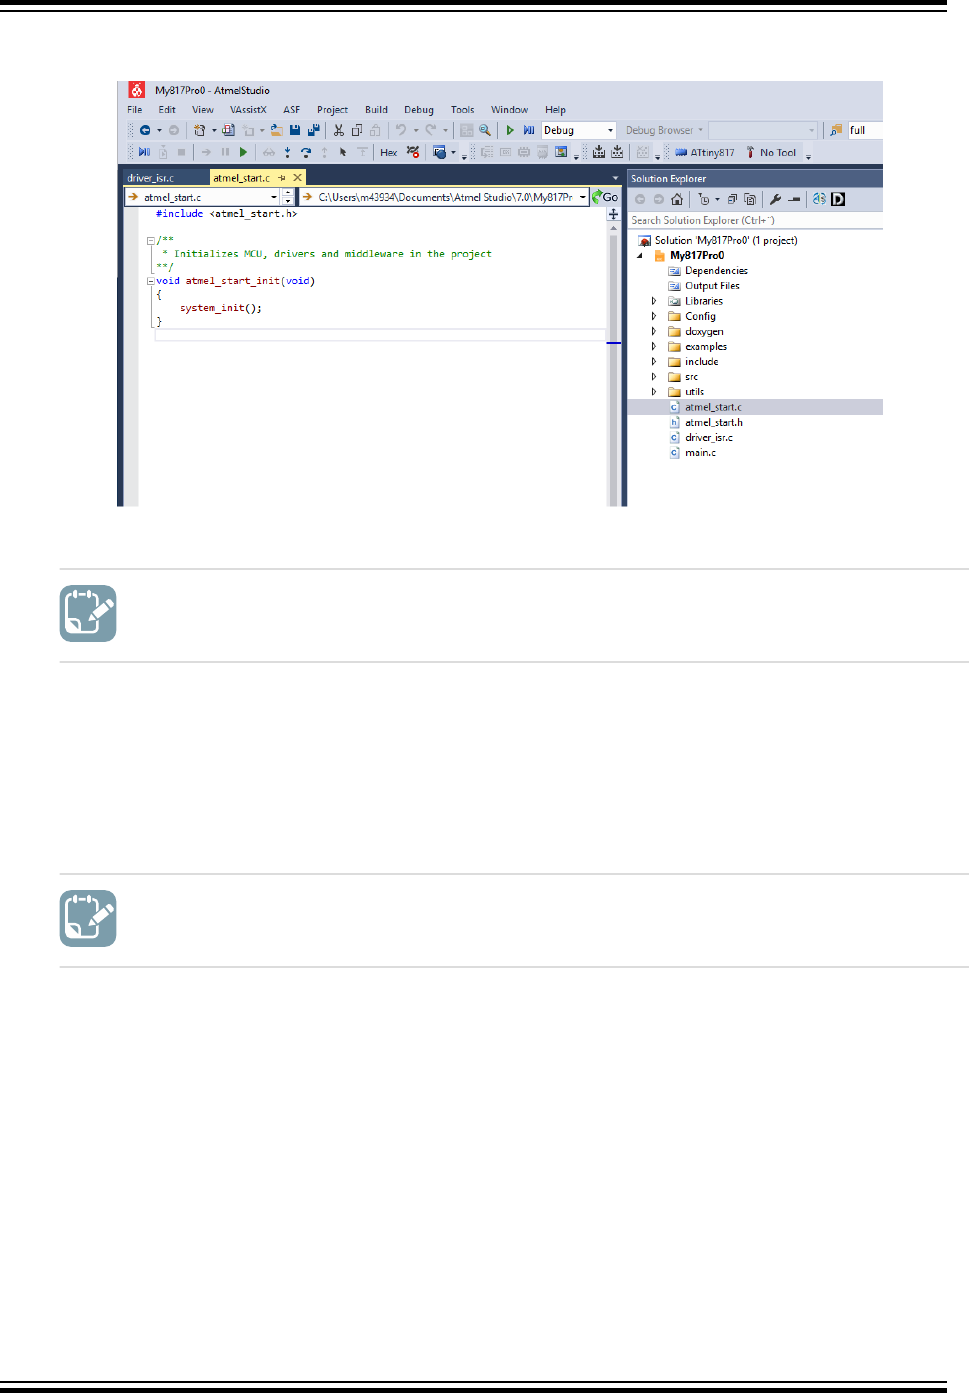The height and width of the screenshot is (1393, 969).
Task: Click the Device Programming chip-download icon
Action: pos(598,152)
